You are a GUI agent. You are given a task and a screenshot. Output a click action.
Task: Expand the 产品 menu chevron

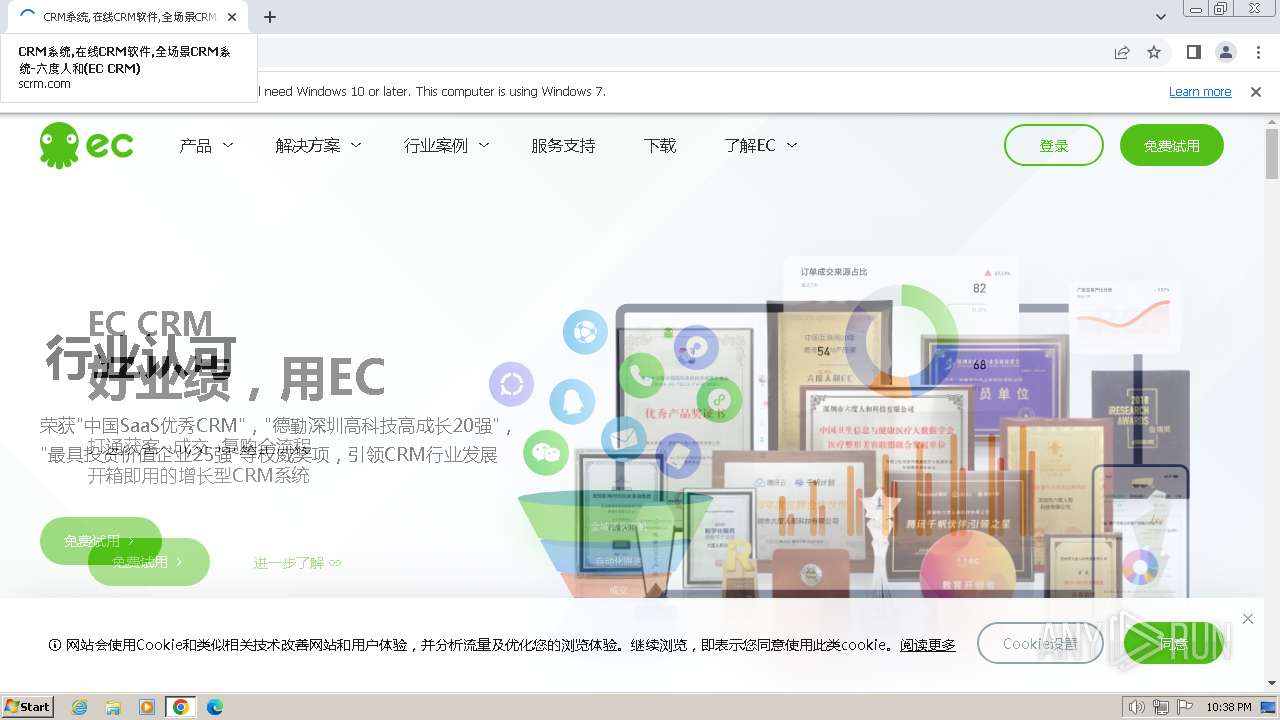click(x=228, y=145)
